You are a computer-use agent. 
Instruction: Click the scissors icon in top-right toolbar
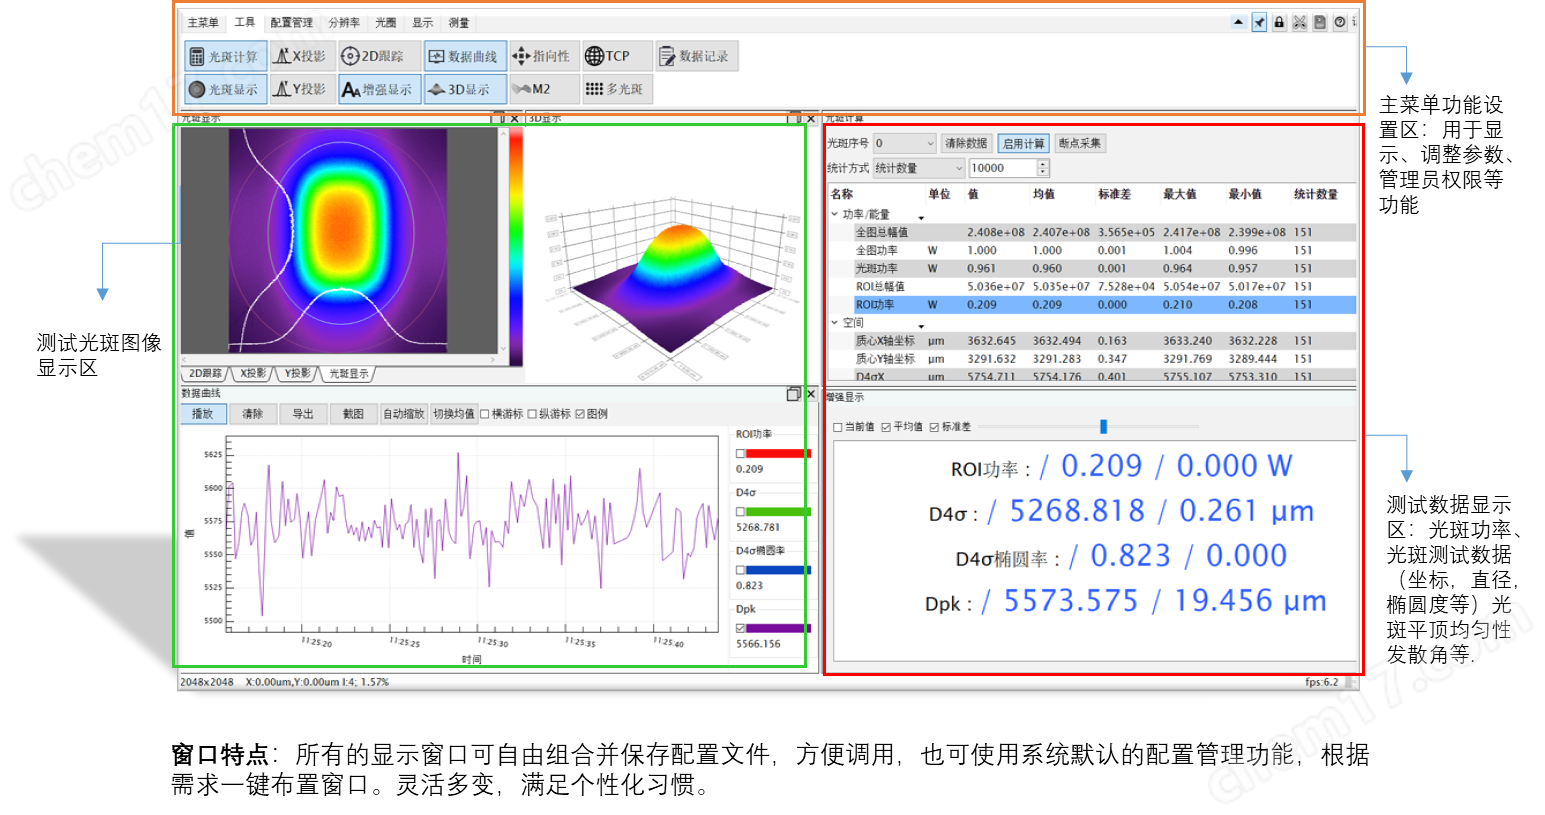point(1299,22)
